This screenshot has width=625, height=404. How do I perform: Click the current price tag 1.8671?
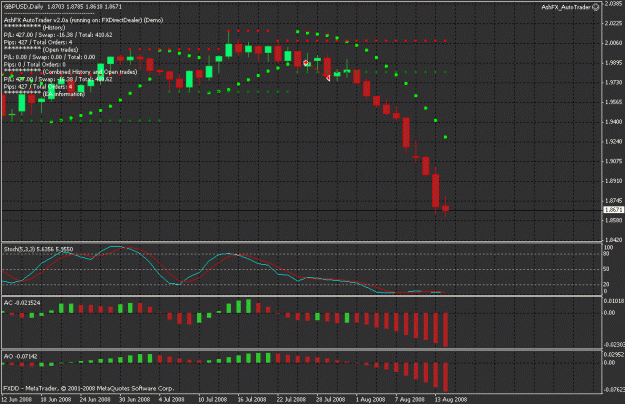coord(613,210)
